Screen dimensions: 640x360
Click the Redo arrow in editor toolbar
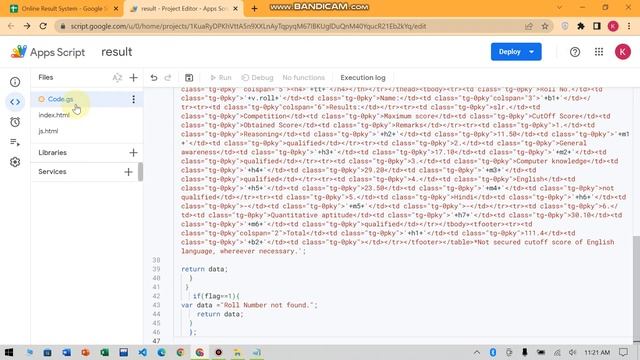tap(168, 78)
